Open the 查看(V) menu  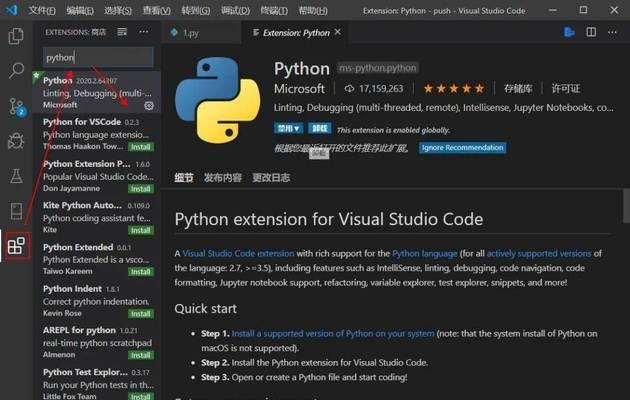156,10
